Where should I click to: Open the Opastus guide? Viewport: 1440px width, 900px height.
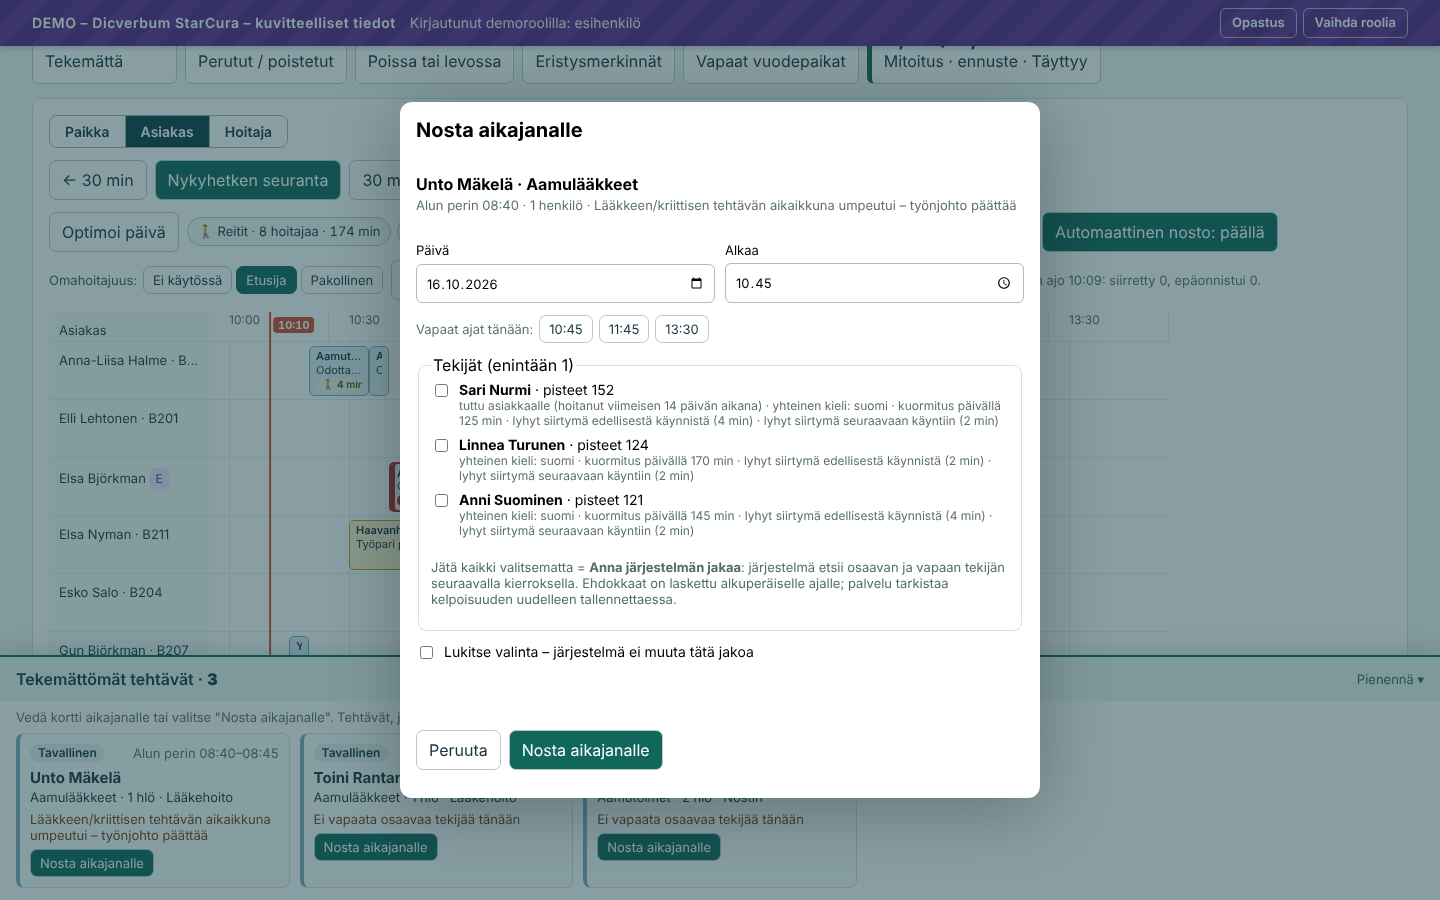pos(1258,23)
